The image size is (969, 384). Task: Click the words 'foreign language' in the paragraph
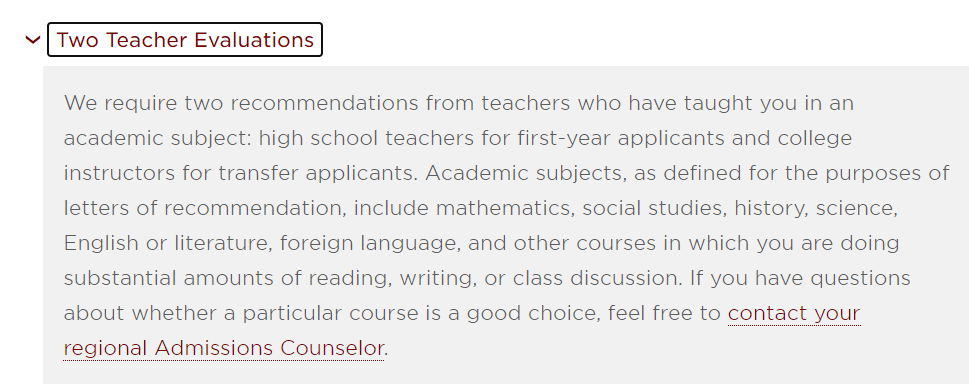tap(370, 243)
